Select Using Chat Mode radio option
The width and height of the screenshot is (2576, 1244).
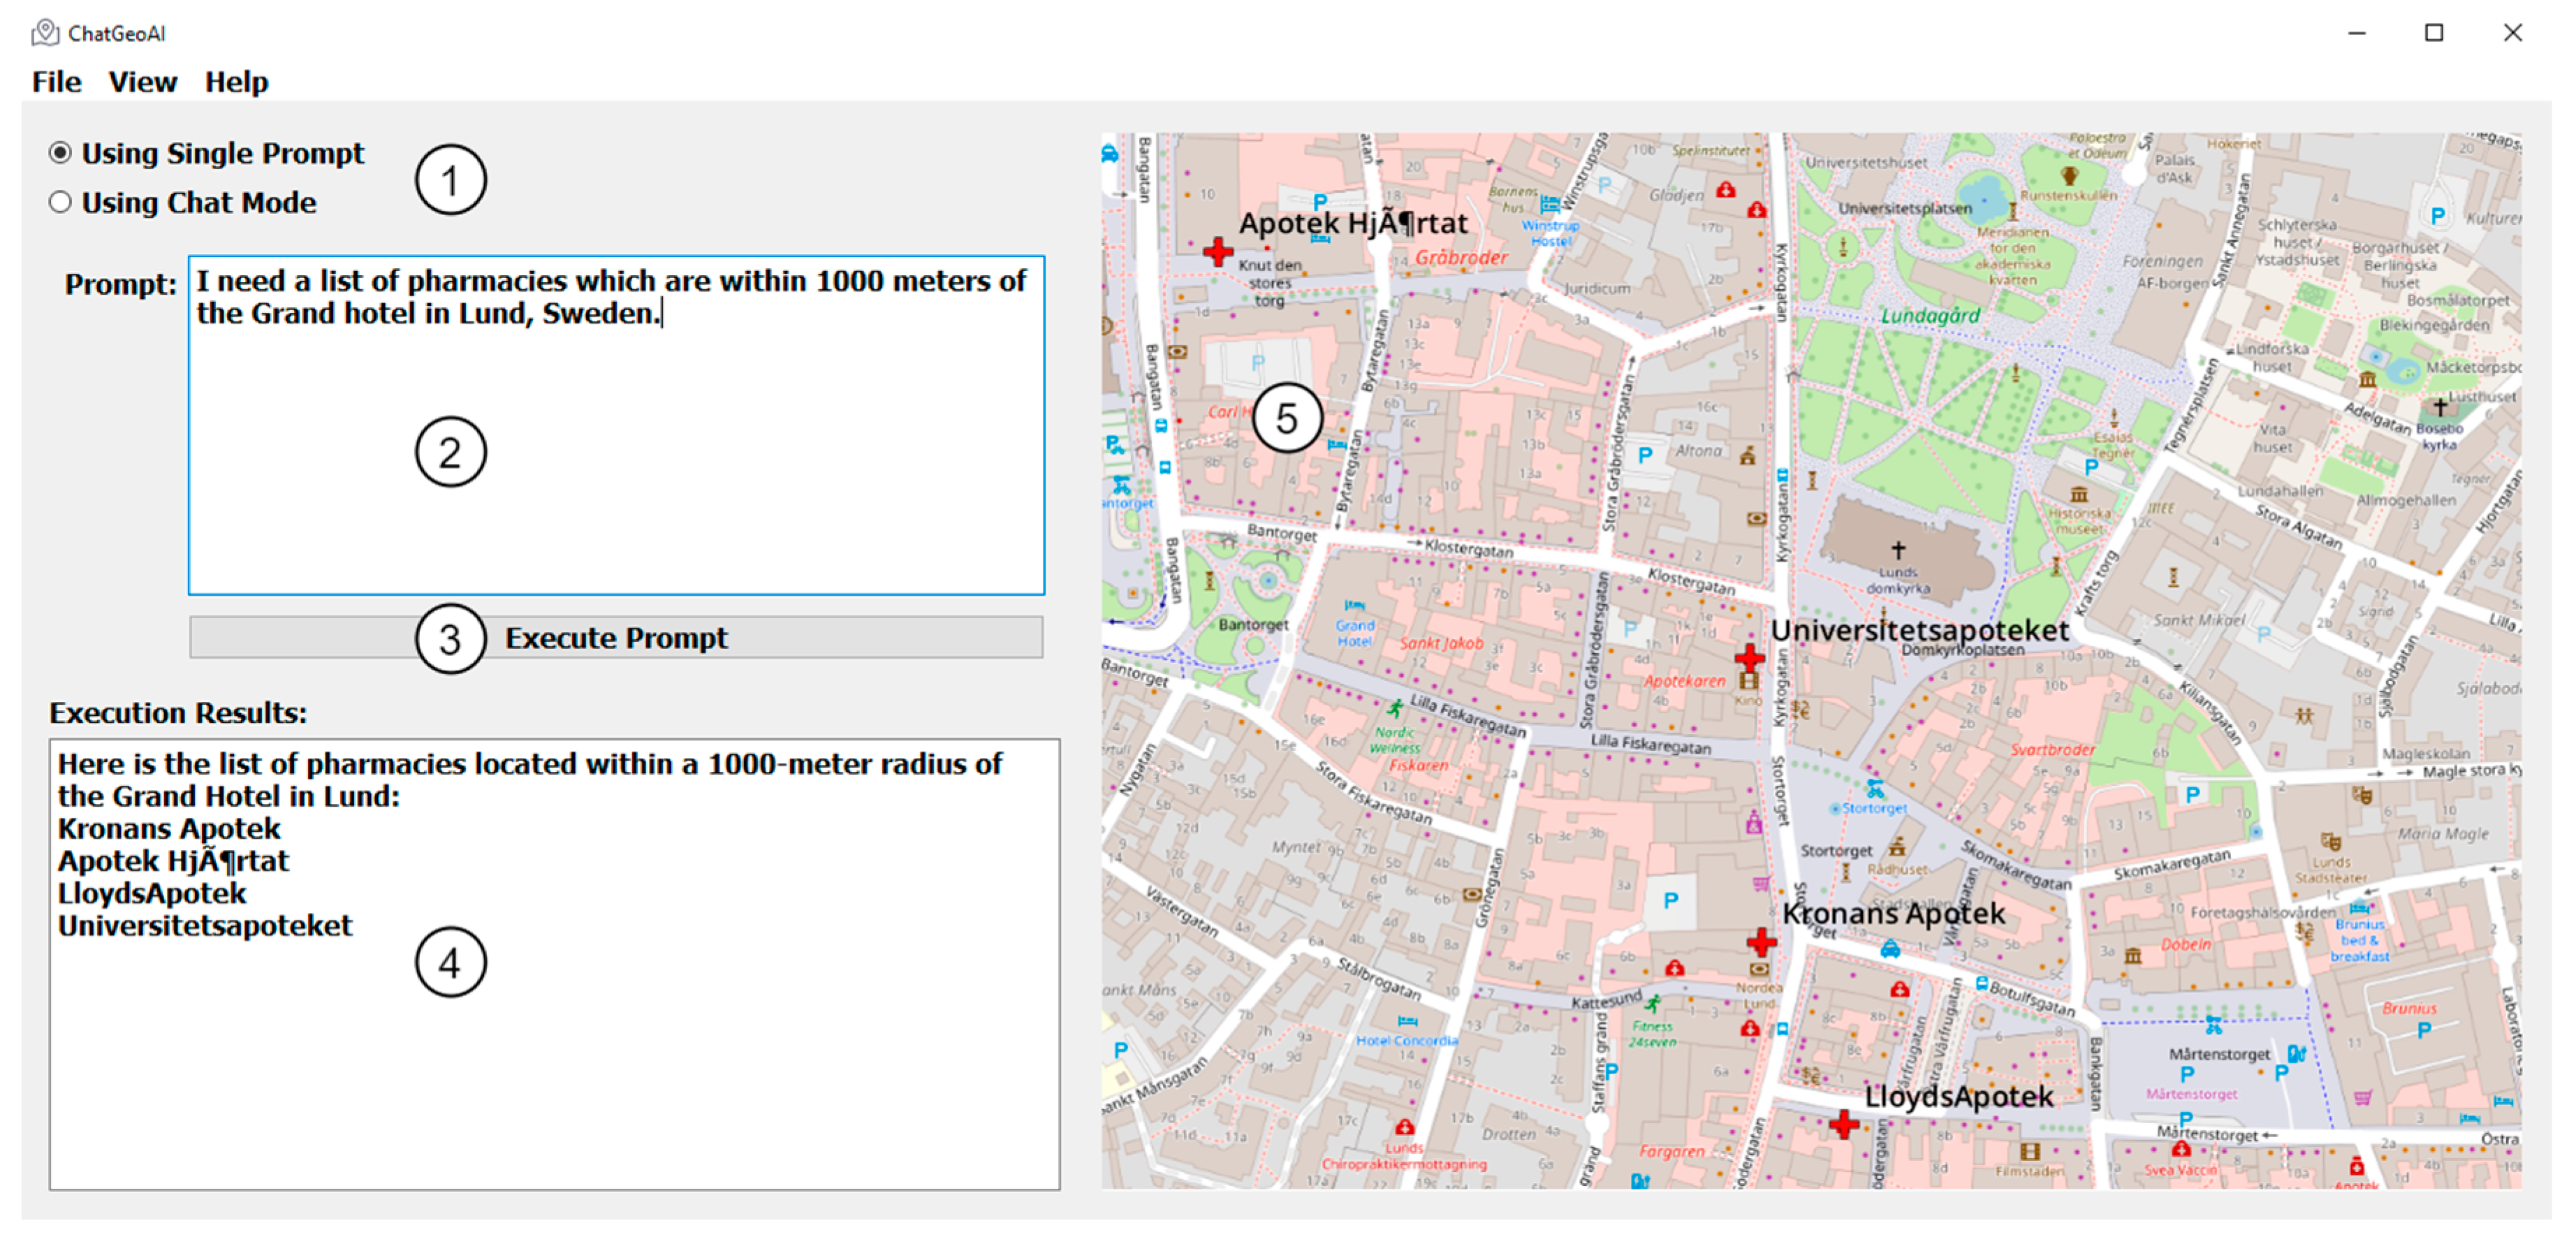[x=61, y=203]
